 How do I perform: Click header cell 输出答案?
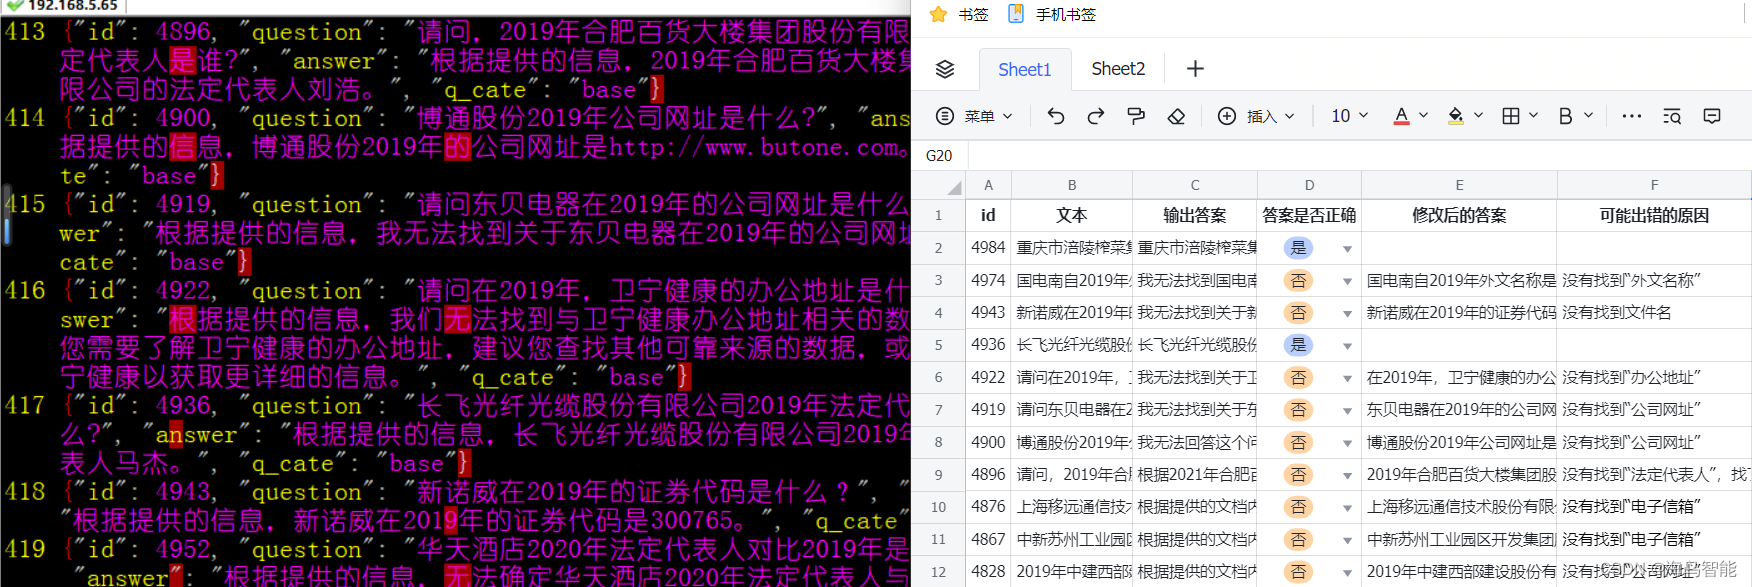point(1194,215)
